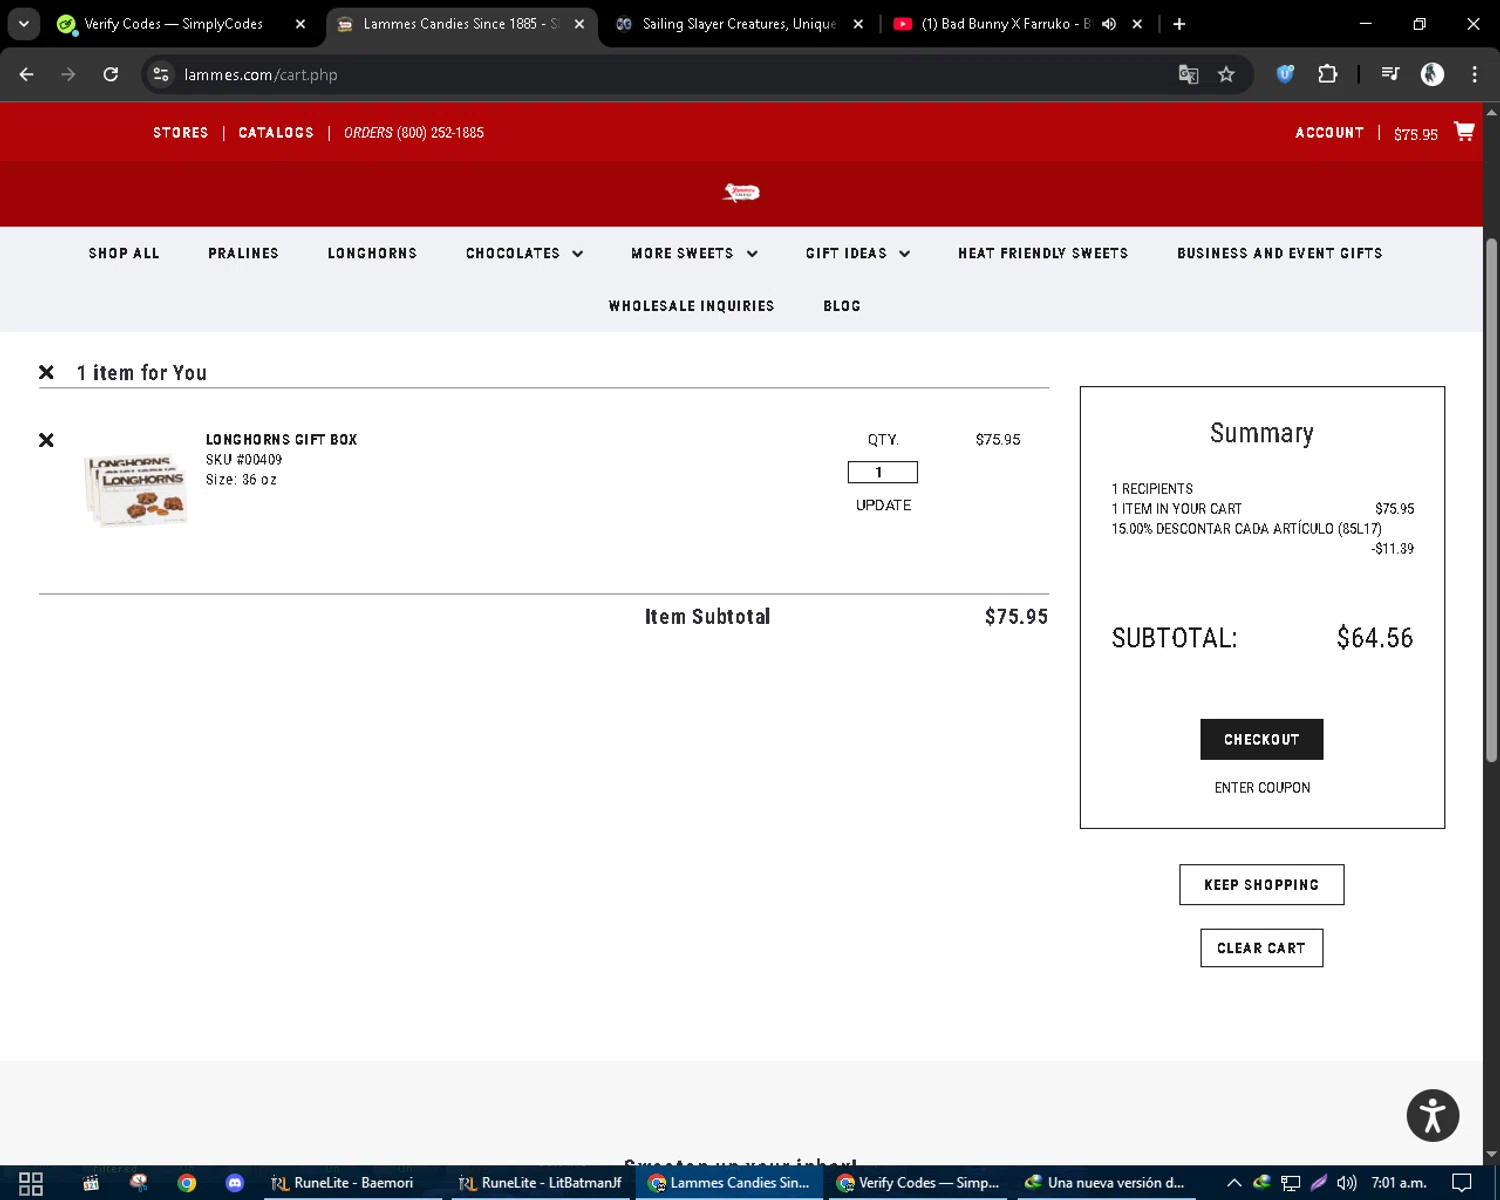The width and height of the screenshot is (1500, 1200).
Task: Click the SUBTOTAL $64.56 amount
Action: [1375, 638]
